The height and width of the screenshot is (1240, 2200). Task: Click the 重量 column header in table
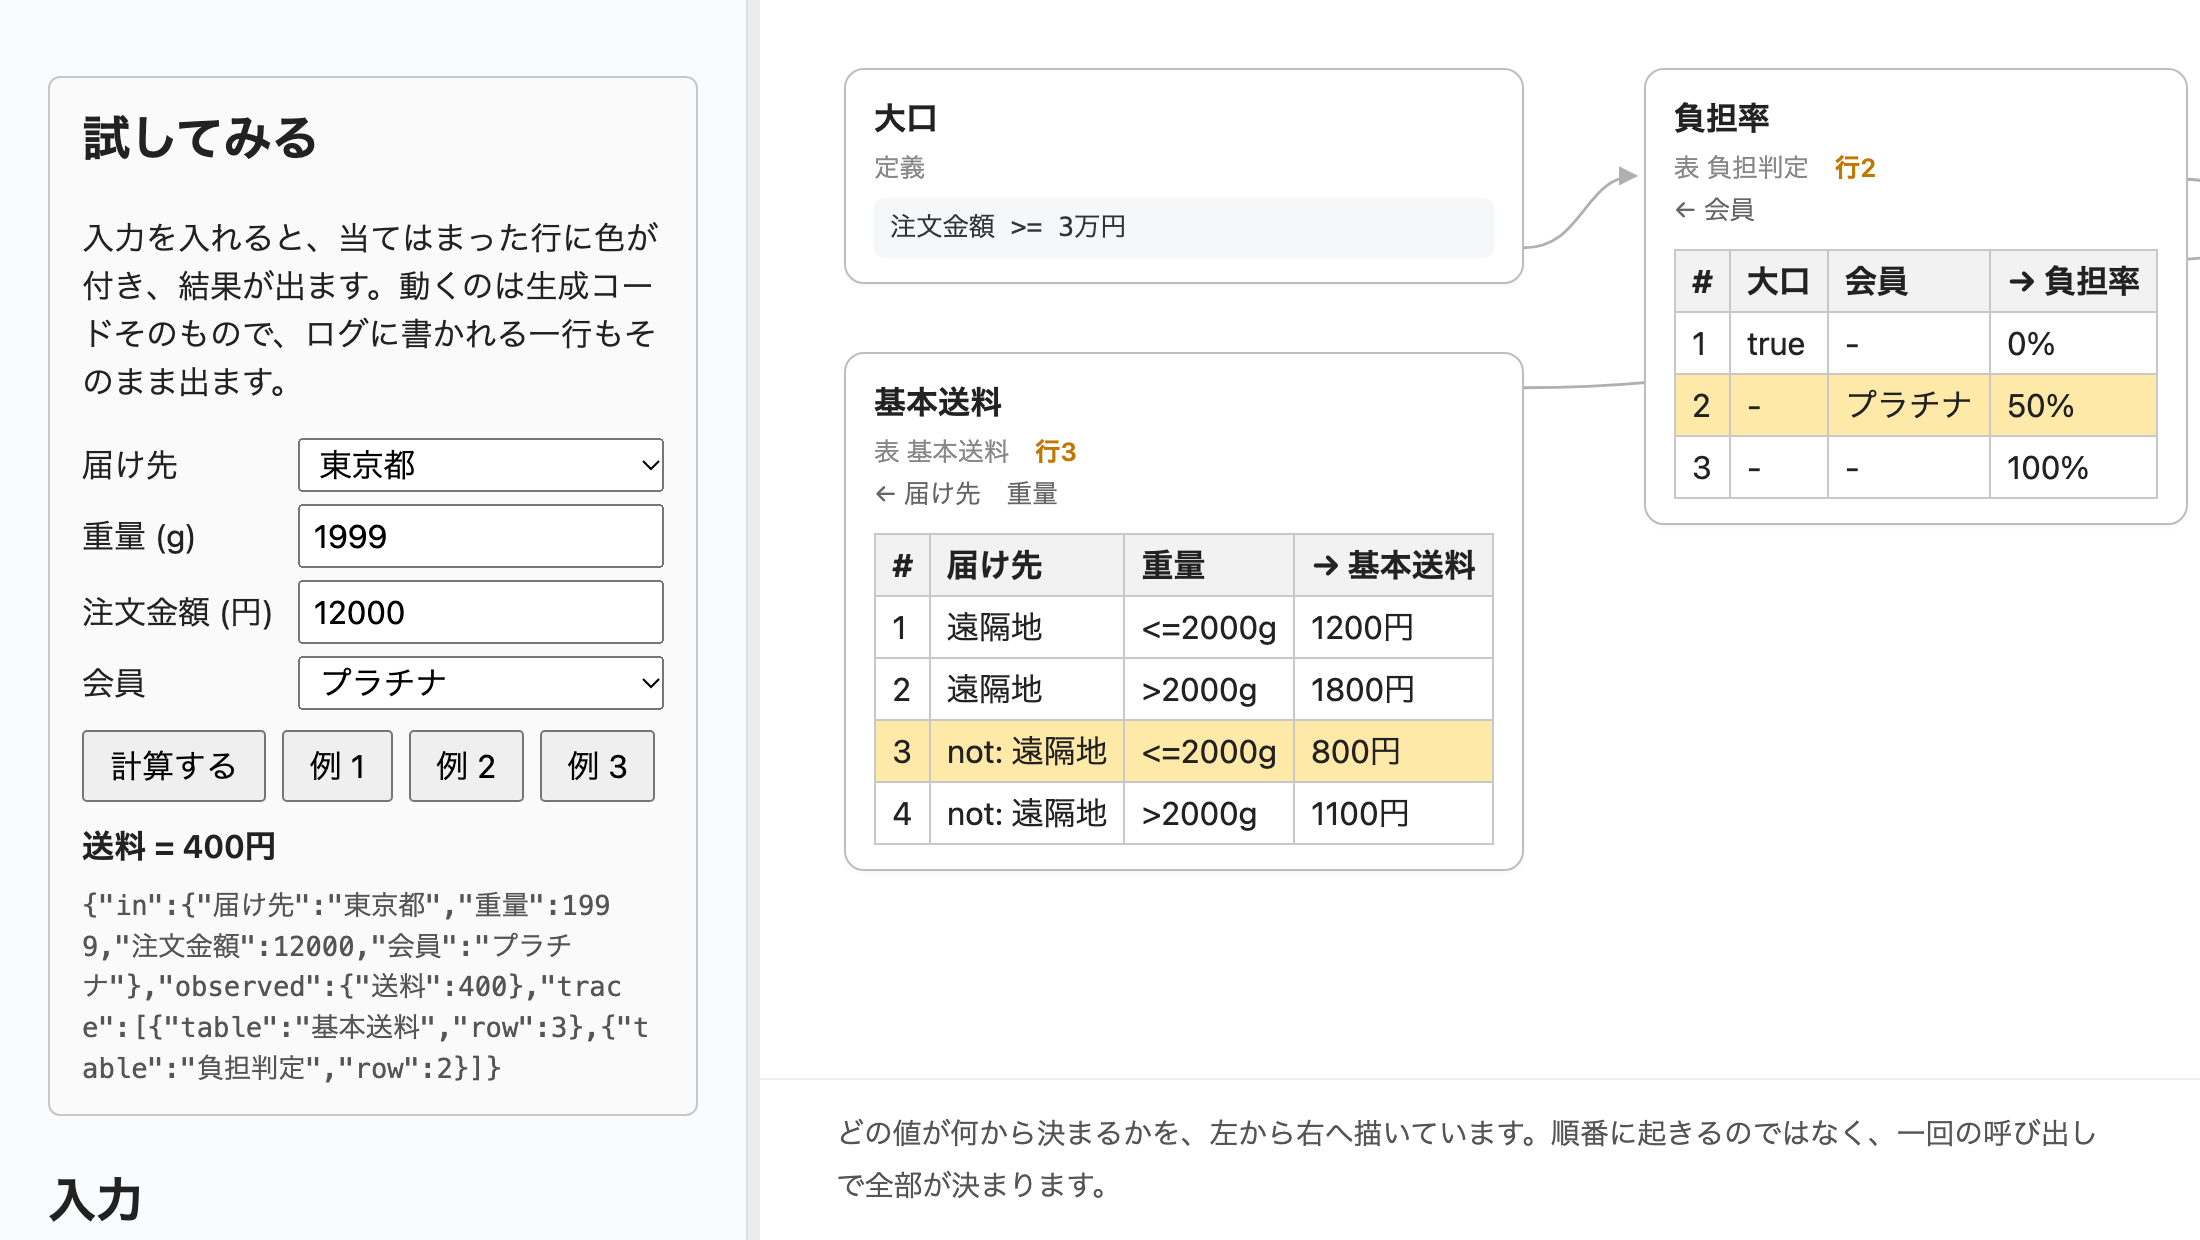click(1209, 566)
